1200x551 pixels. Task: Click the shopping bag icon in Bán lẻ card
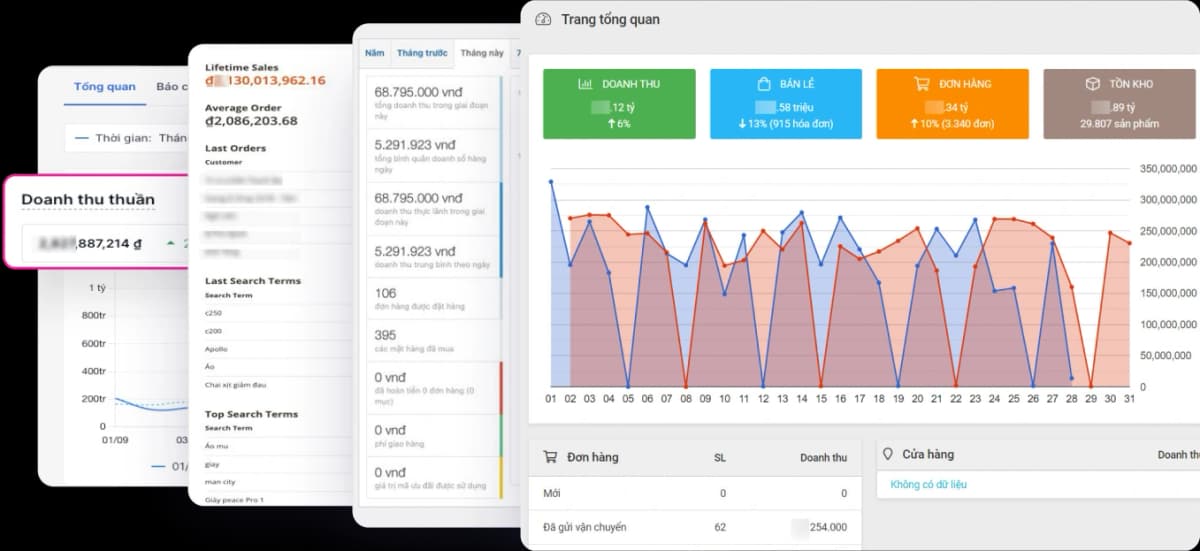(x=763, y=84)
